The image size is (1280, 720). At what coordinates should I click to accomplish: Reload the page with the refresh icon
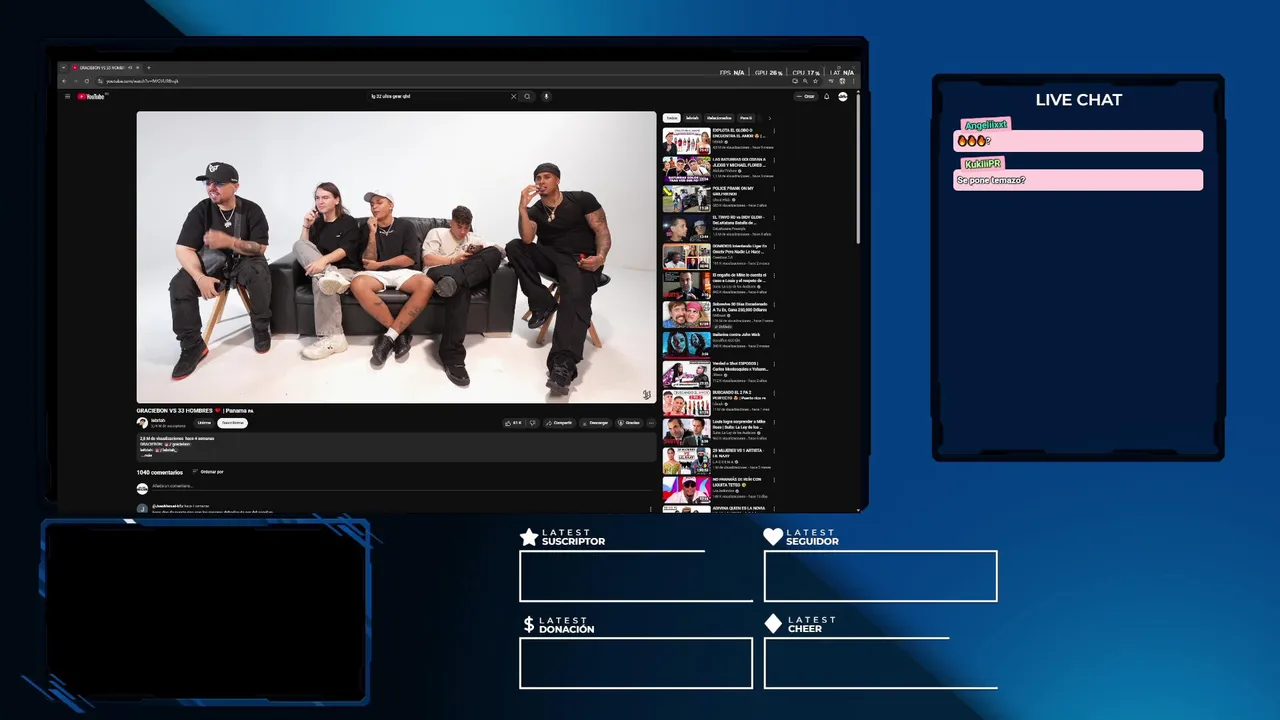click(87, 81)
